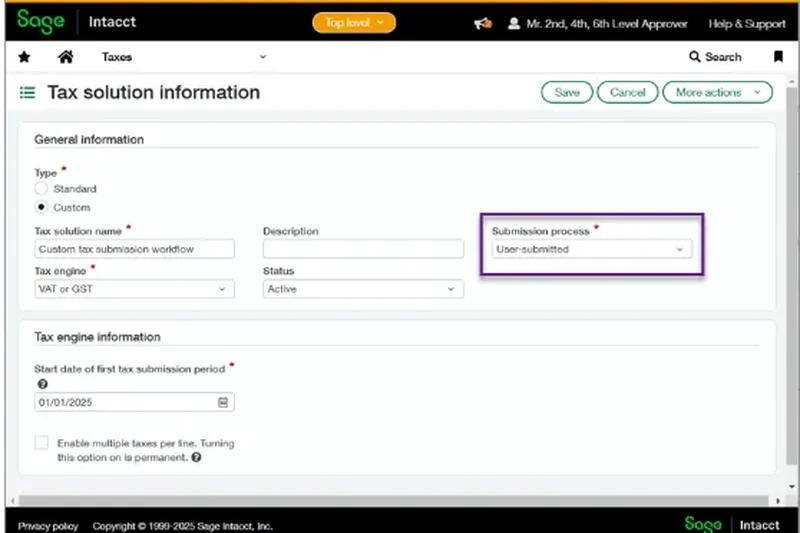Open the calendar picker for start date
Screen dimensions: 800x533
coord(223,402)
